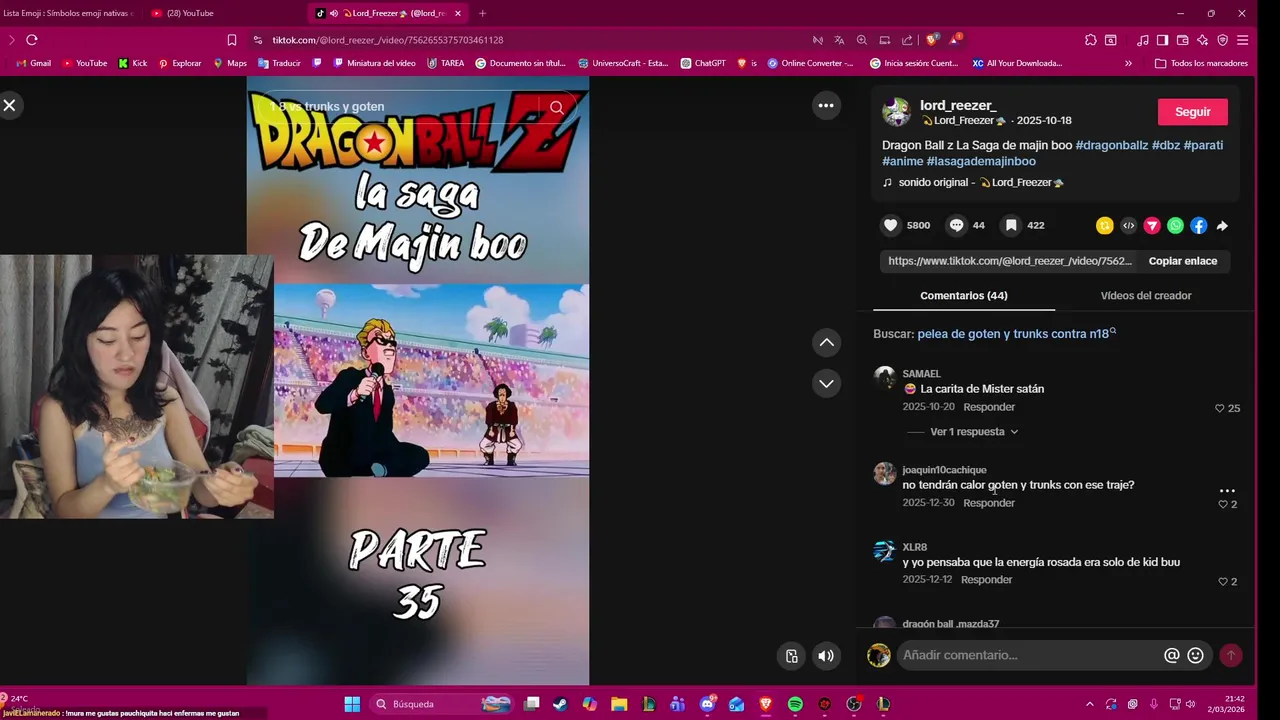Screen dimensions: 1280x720
Task: Click the translate page icon
Action: click(839, 40)
